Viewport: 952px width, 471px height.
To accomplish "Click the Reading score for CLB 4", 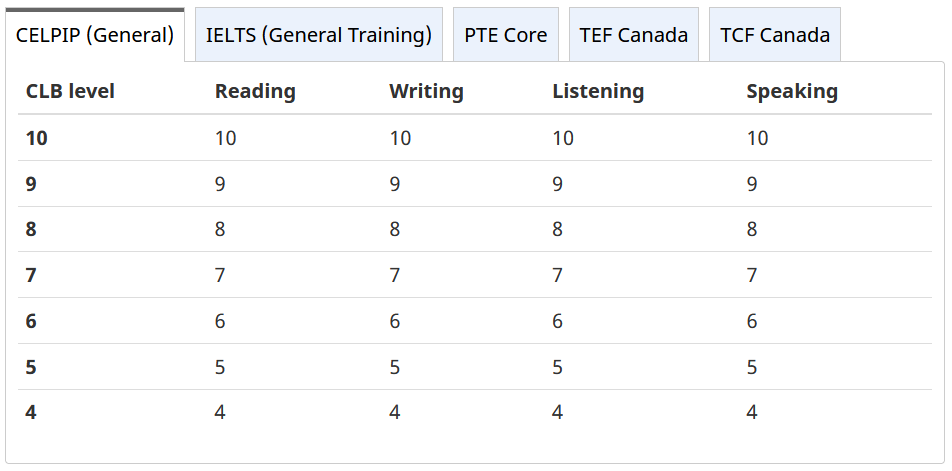I will click(220, 412).
